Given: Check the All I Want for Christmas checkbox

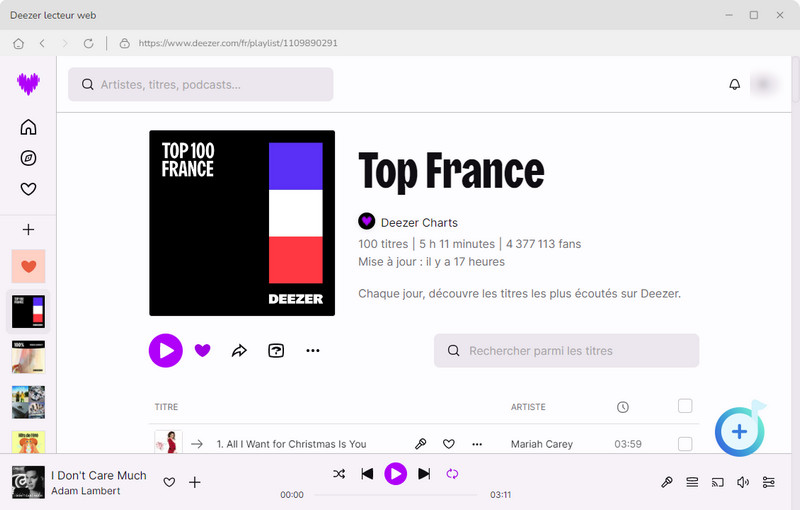Looking at the screenshot, I should tap(685, 444).
